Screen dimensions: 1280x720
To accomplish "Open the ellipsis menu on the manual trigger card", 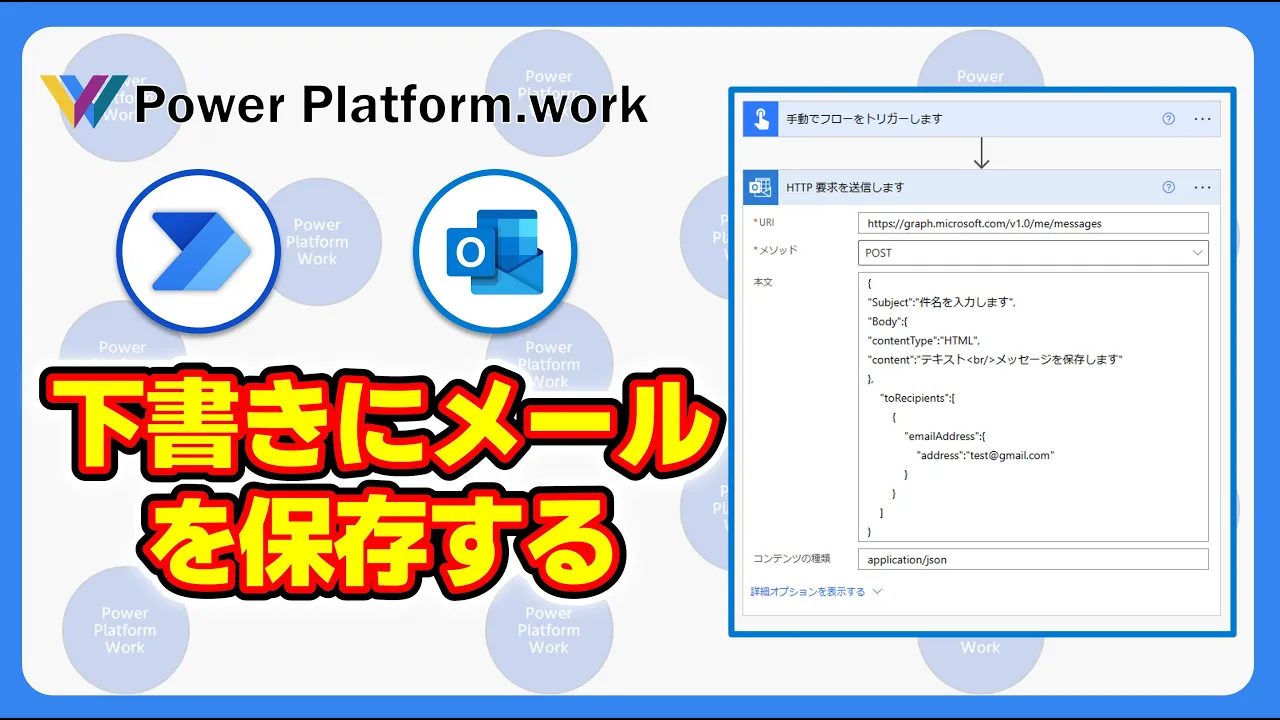I will 1202,119.
